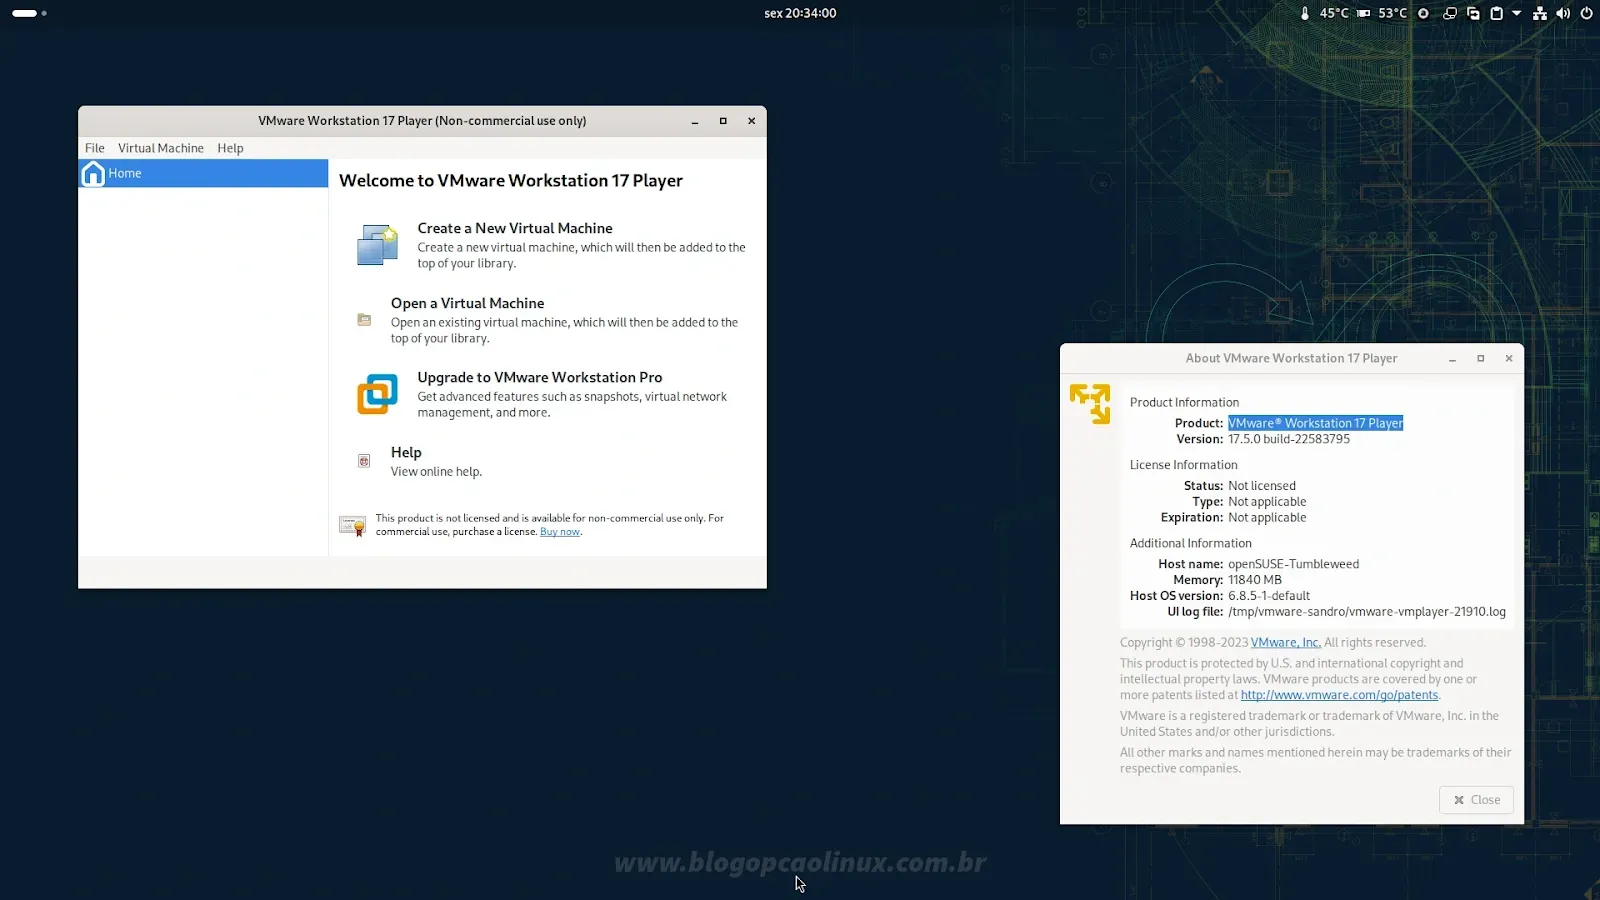Click host name openSUSE-Tumbleweed
The width and height of the screenshot is (1600, 900).
tap(1293, 564)
